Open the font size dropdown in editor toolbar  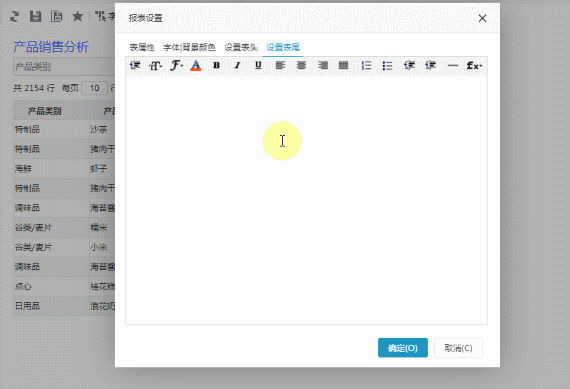(x=156, y=65)
